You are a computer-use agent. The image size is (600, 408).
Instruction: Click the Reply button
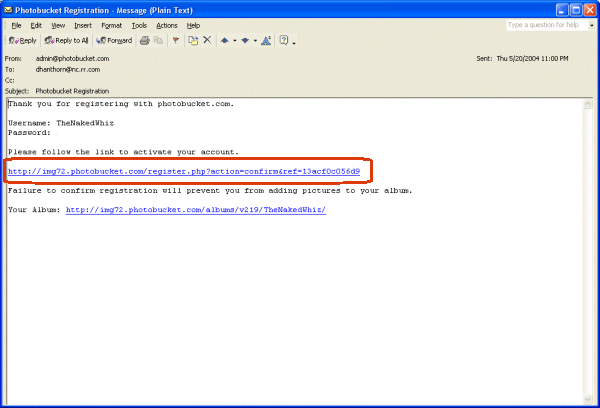point(22,40)
